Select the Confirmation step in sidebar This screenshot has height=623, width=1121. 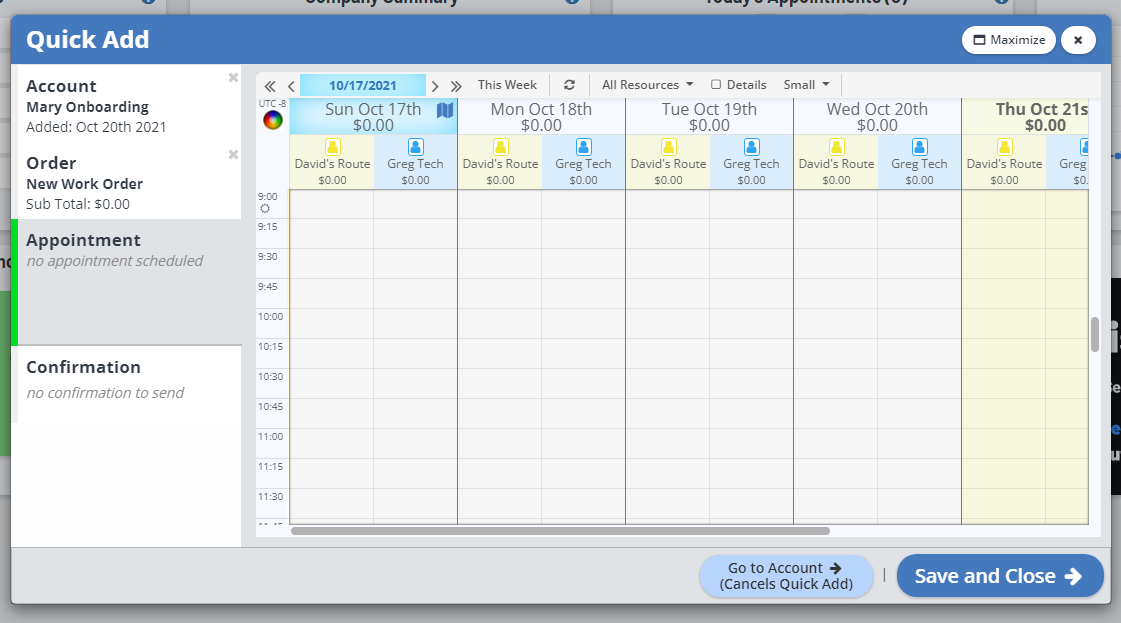tap(128, 379)
